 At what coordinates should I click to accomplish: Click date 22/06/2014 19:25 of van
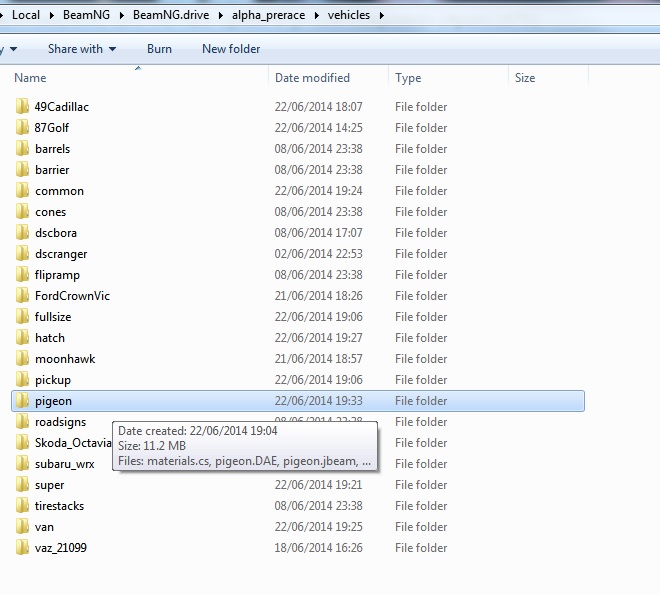(x=319, y=527)
